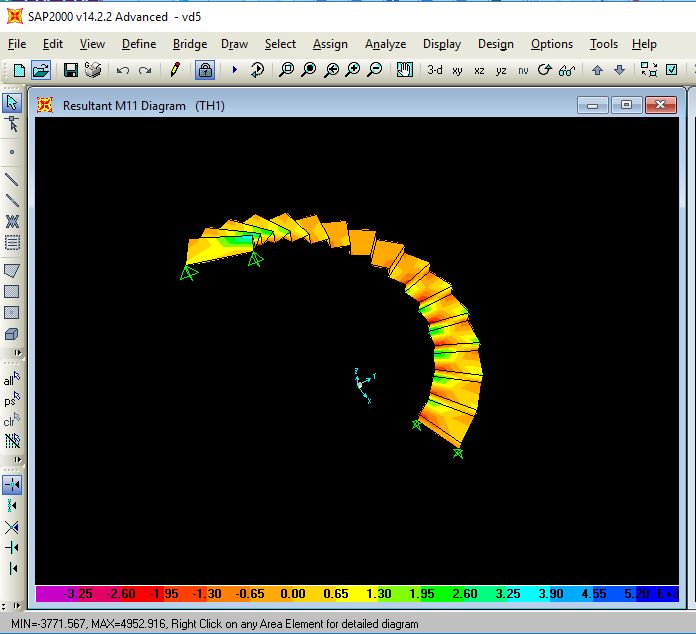Open the File menu

click(x=17, y=44)
